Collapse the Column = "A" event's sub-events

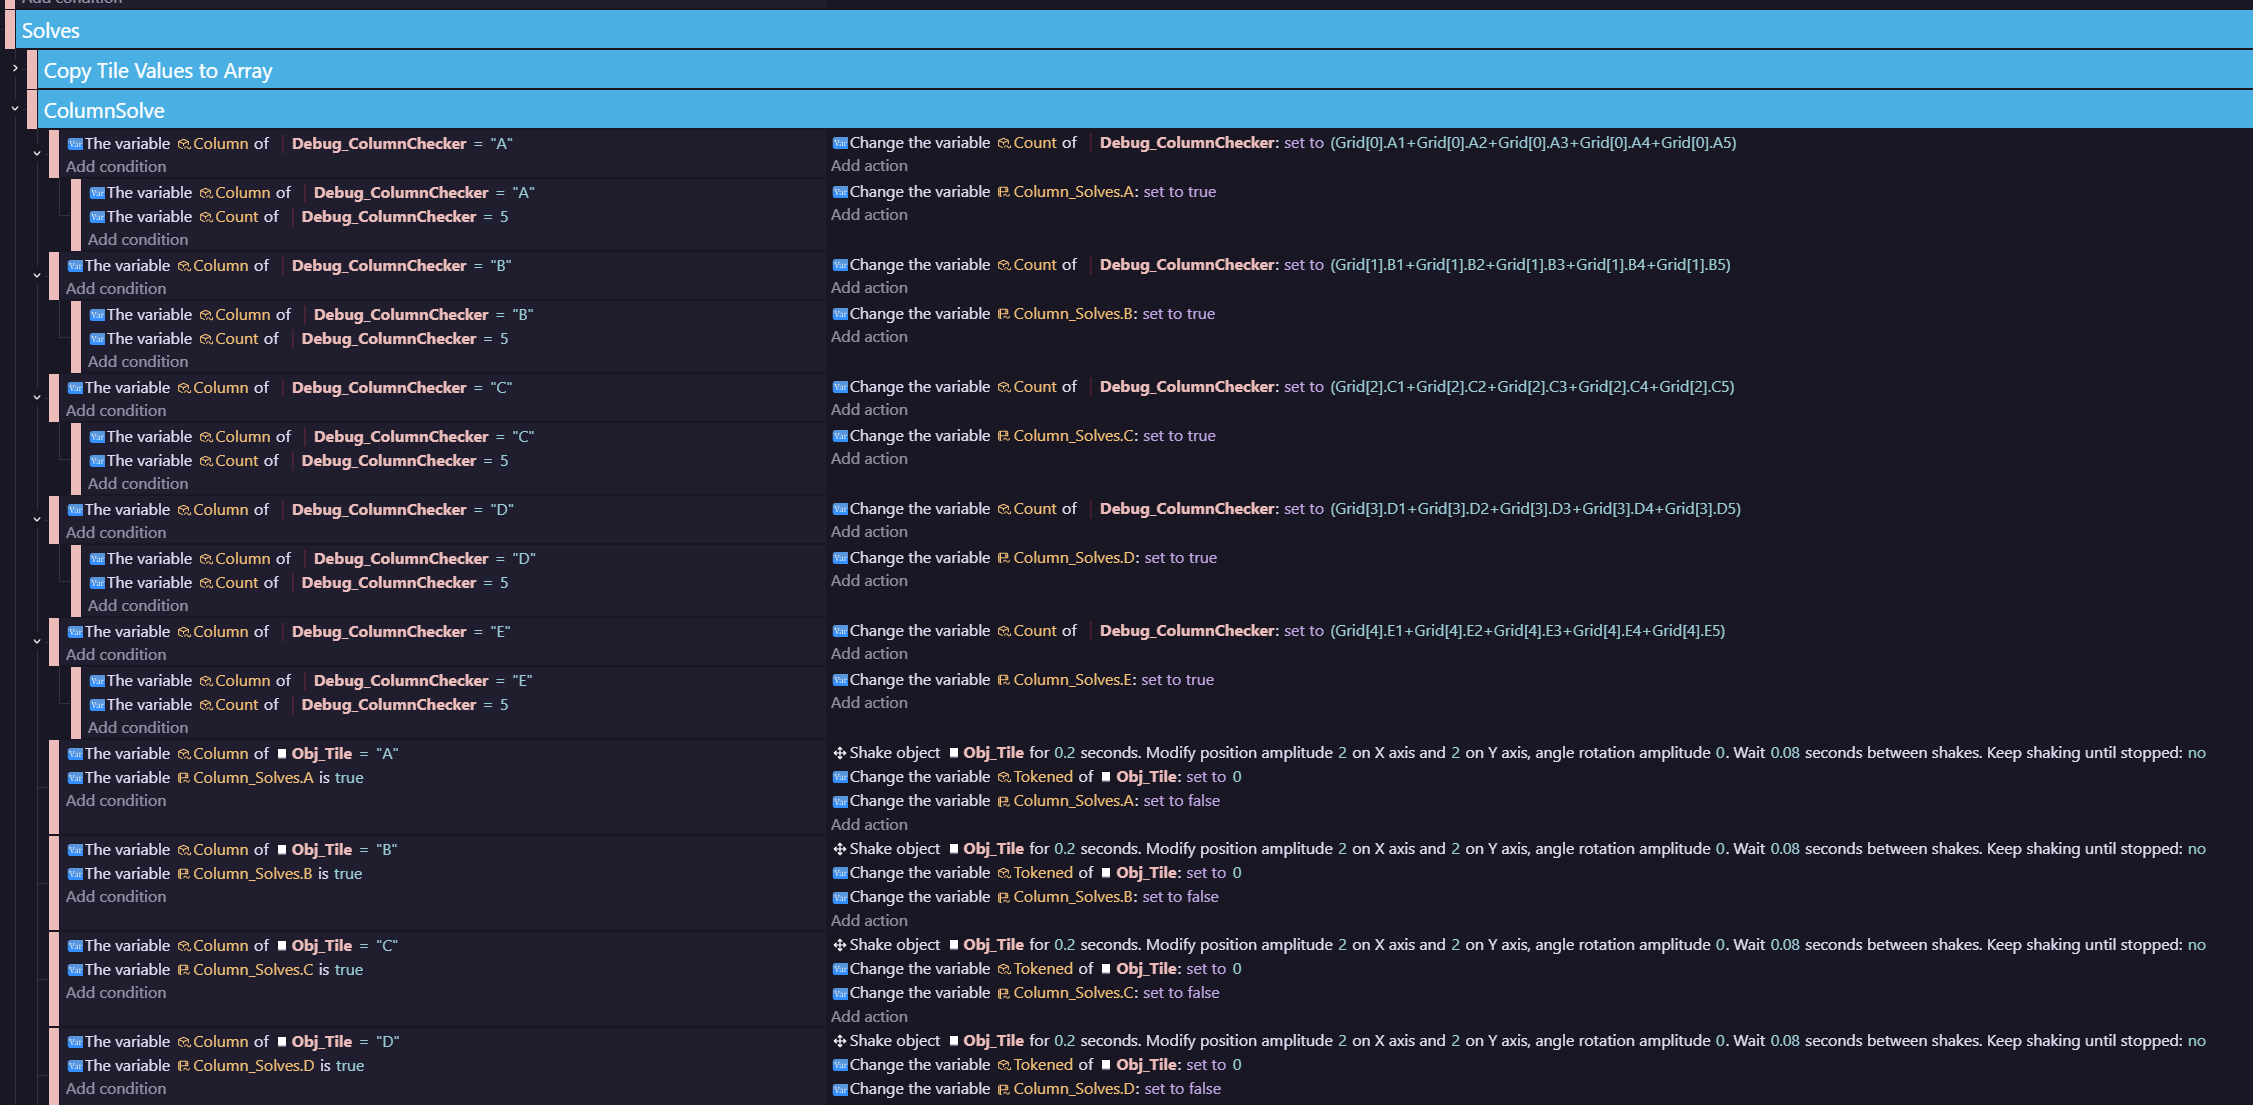37,154
